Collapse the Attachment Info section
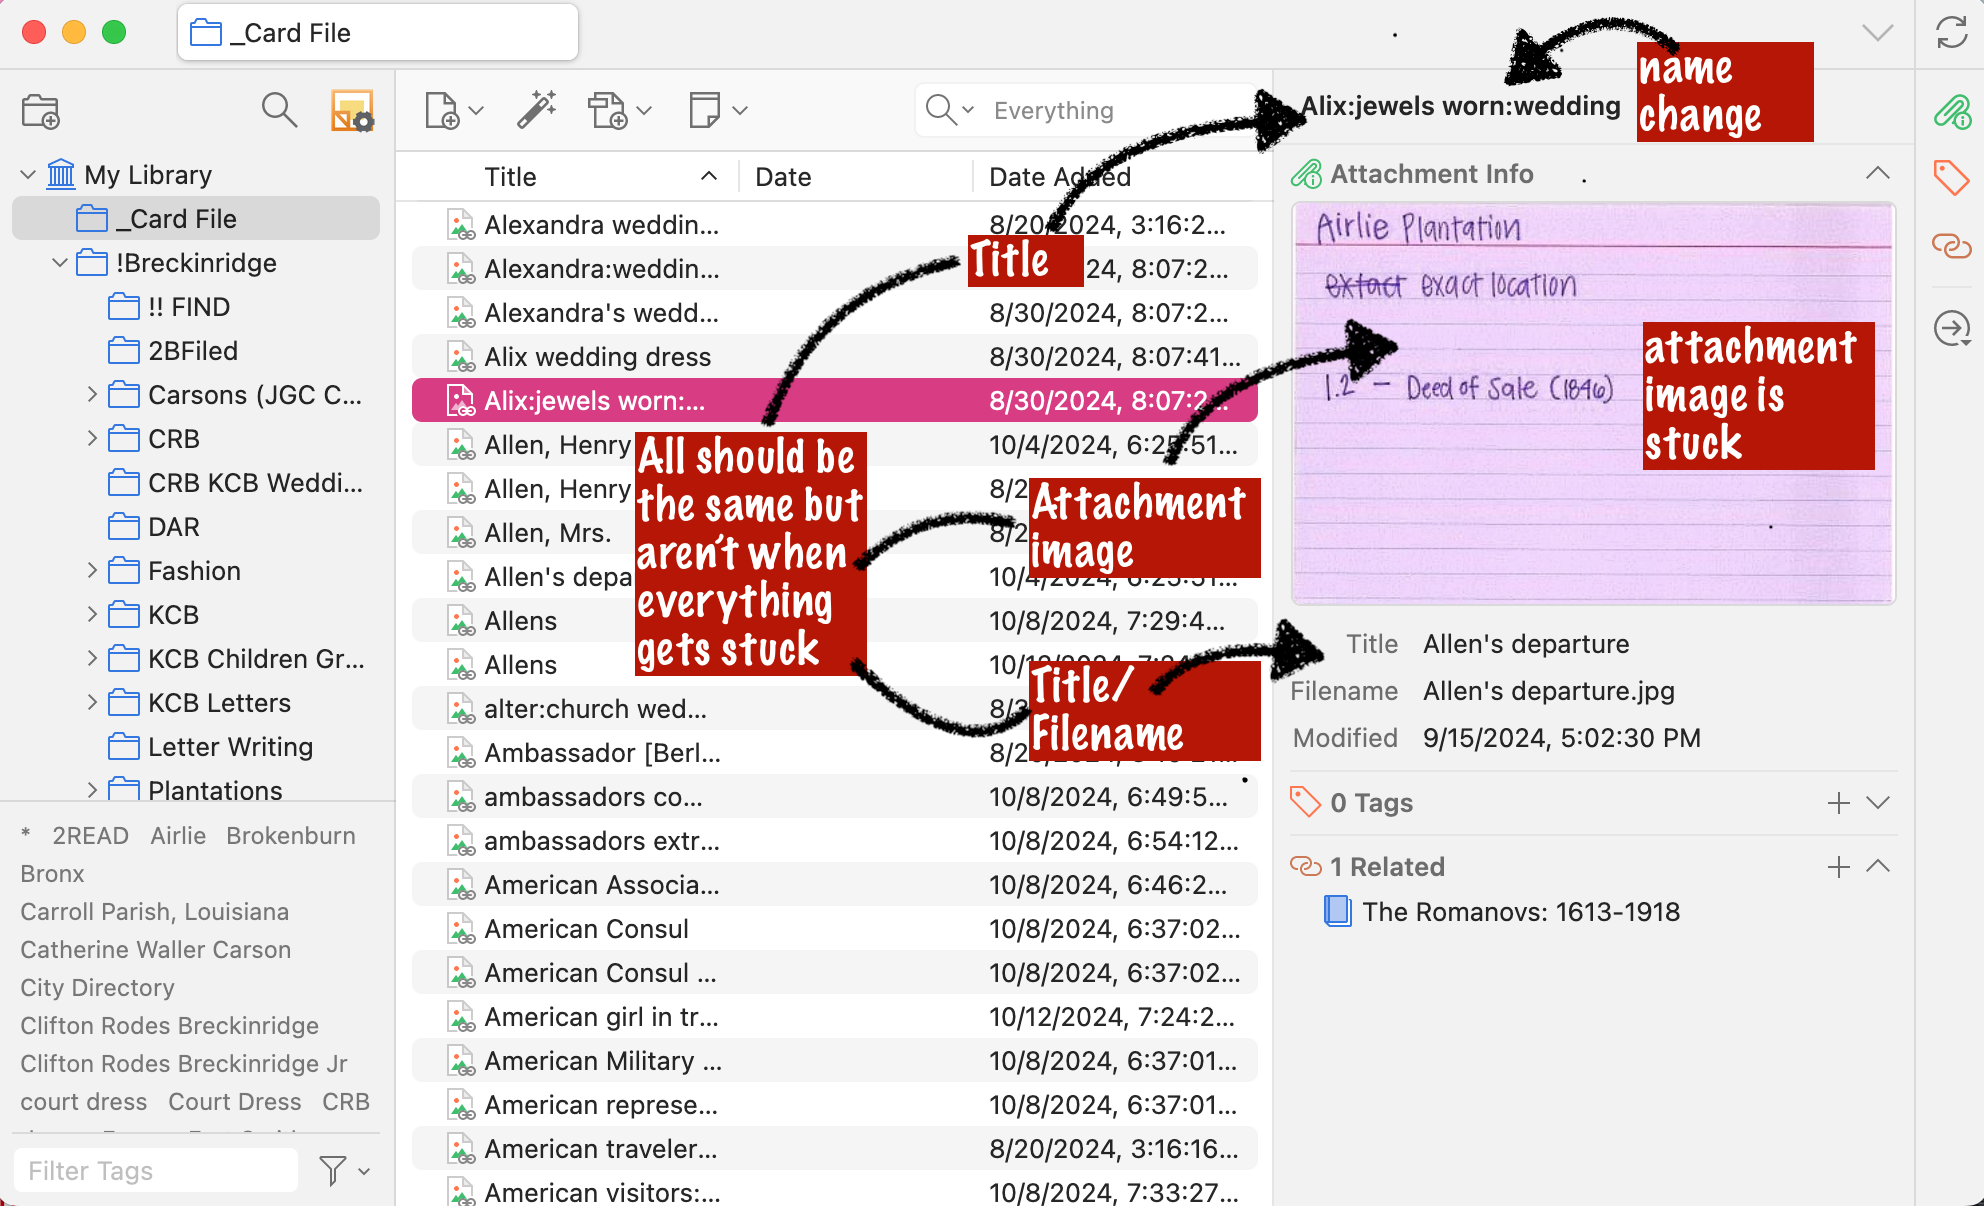Viewport: 1984px width, 1206px height. coord(1877,174)
